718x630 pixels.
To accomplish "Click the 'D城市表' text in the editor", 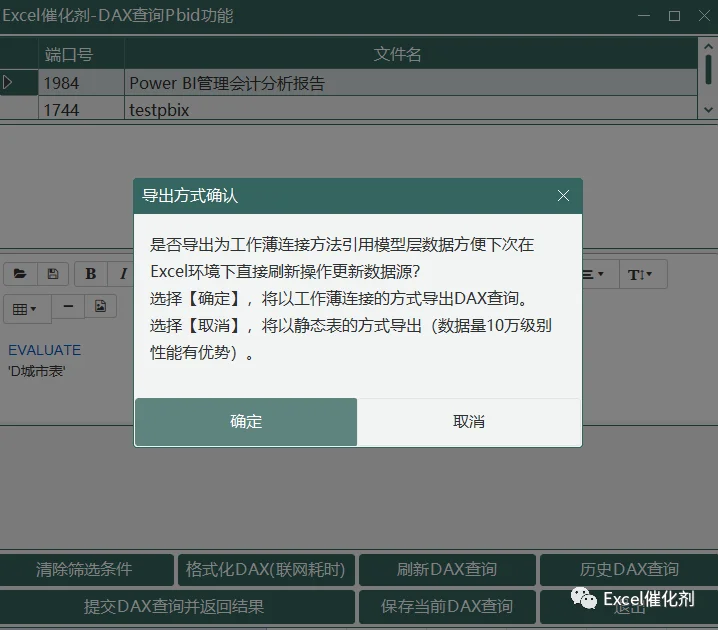I will point(37,371).
